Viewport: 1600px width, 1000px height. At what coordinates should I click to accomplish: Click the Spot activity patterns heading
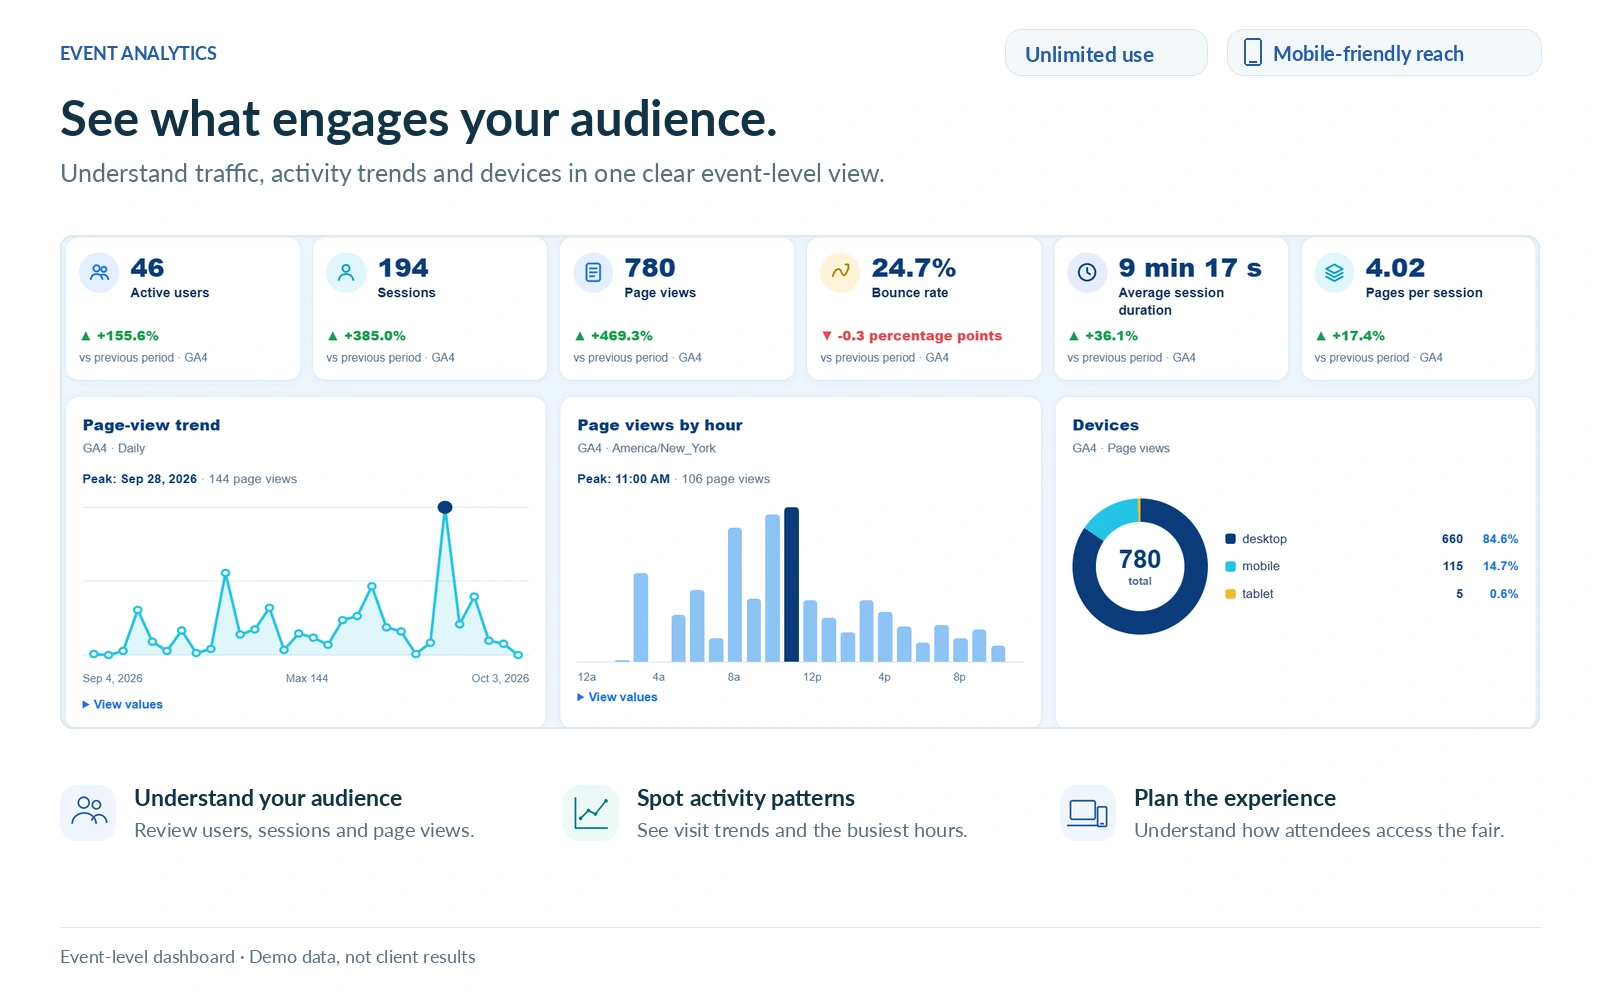746,798
